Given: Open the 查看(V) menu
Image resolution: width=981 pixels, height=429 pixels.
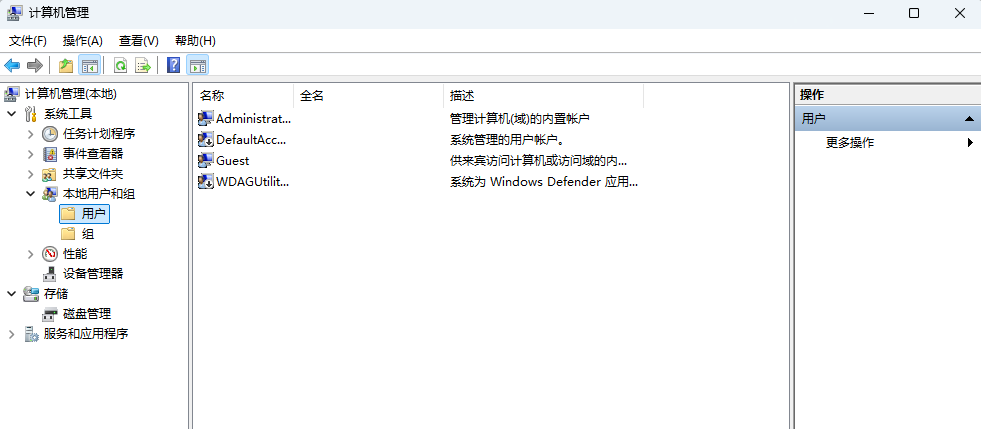Looking at the screenshot, I should 139,41.
